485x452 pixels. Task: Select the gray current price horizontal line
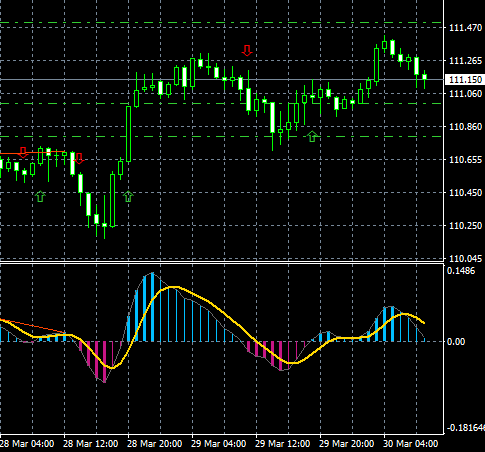(x=222, y=80)
